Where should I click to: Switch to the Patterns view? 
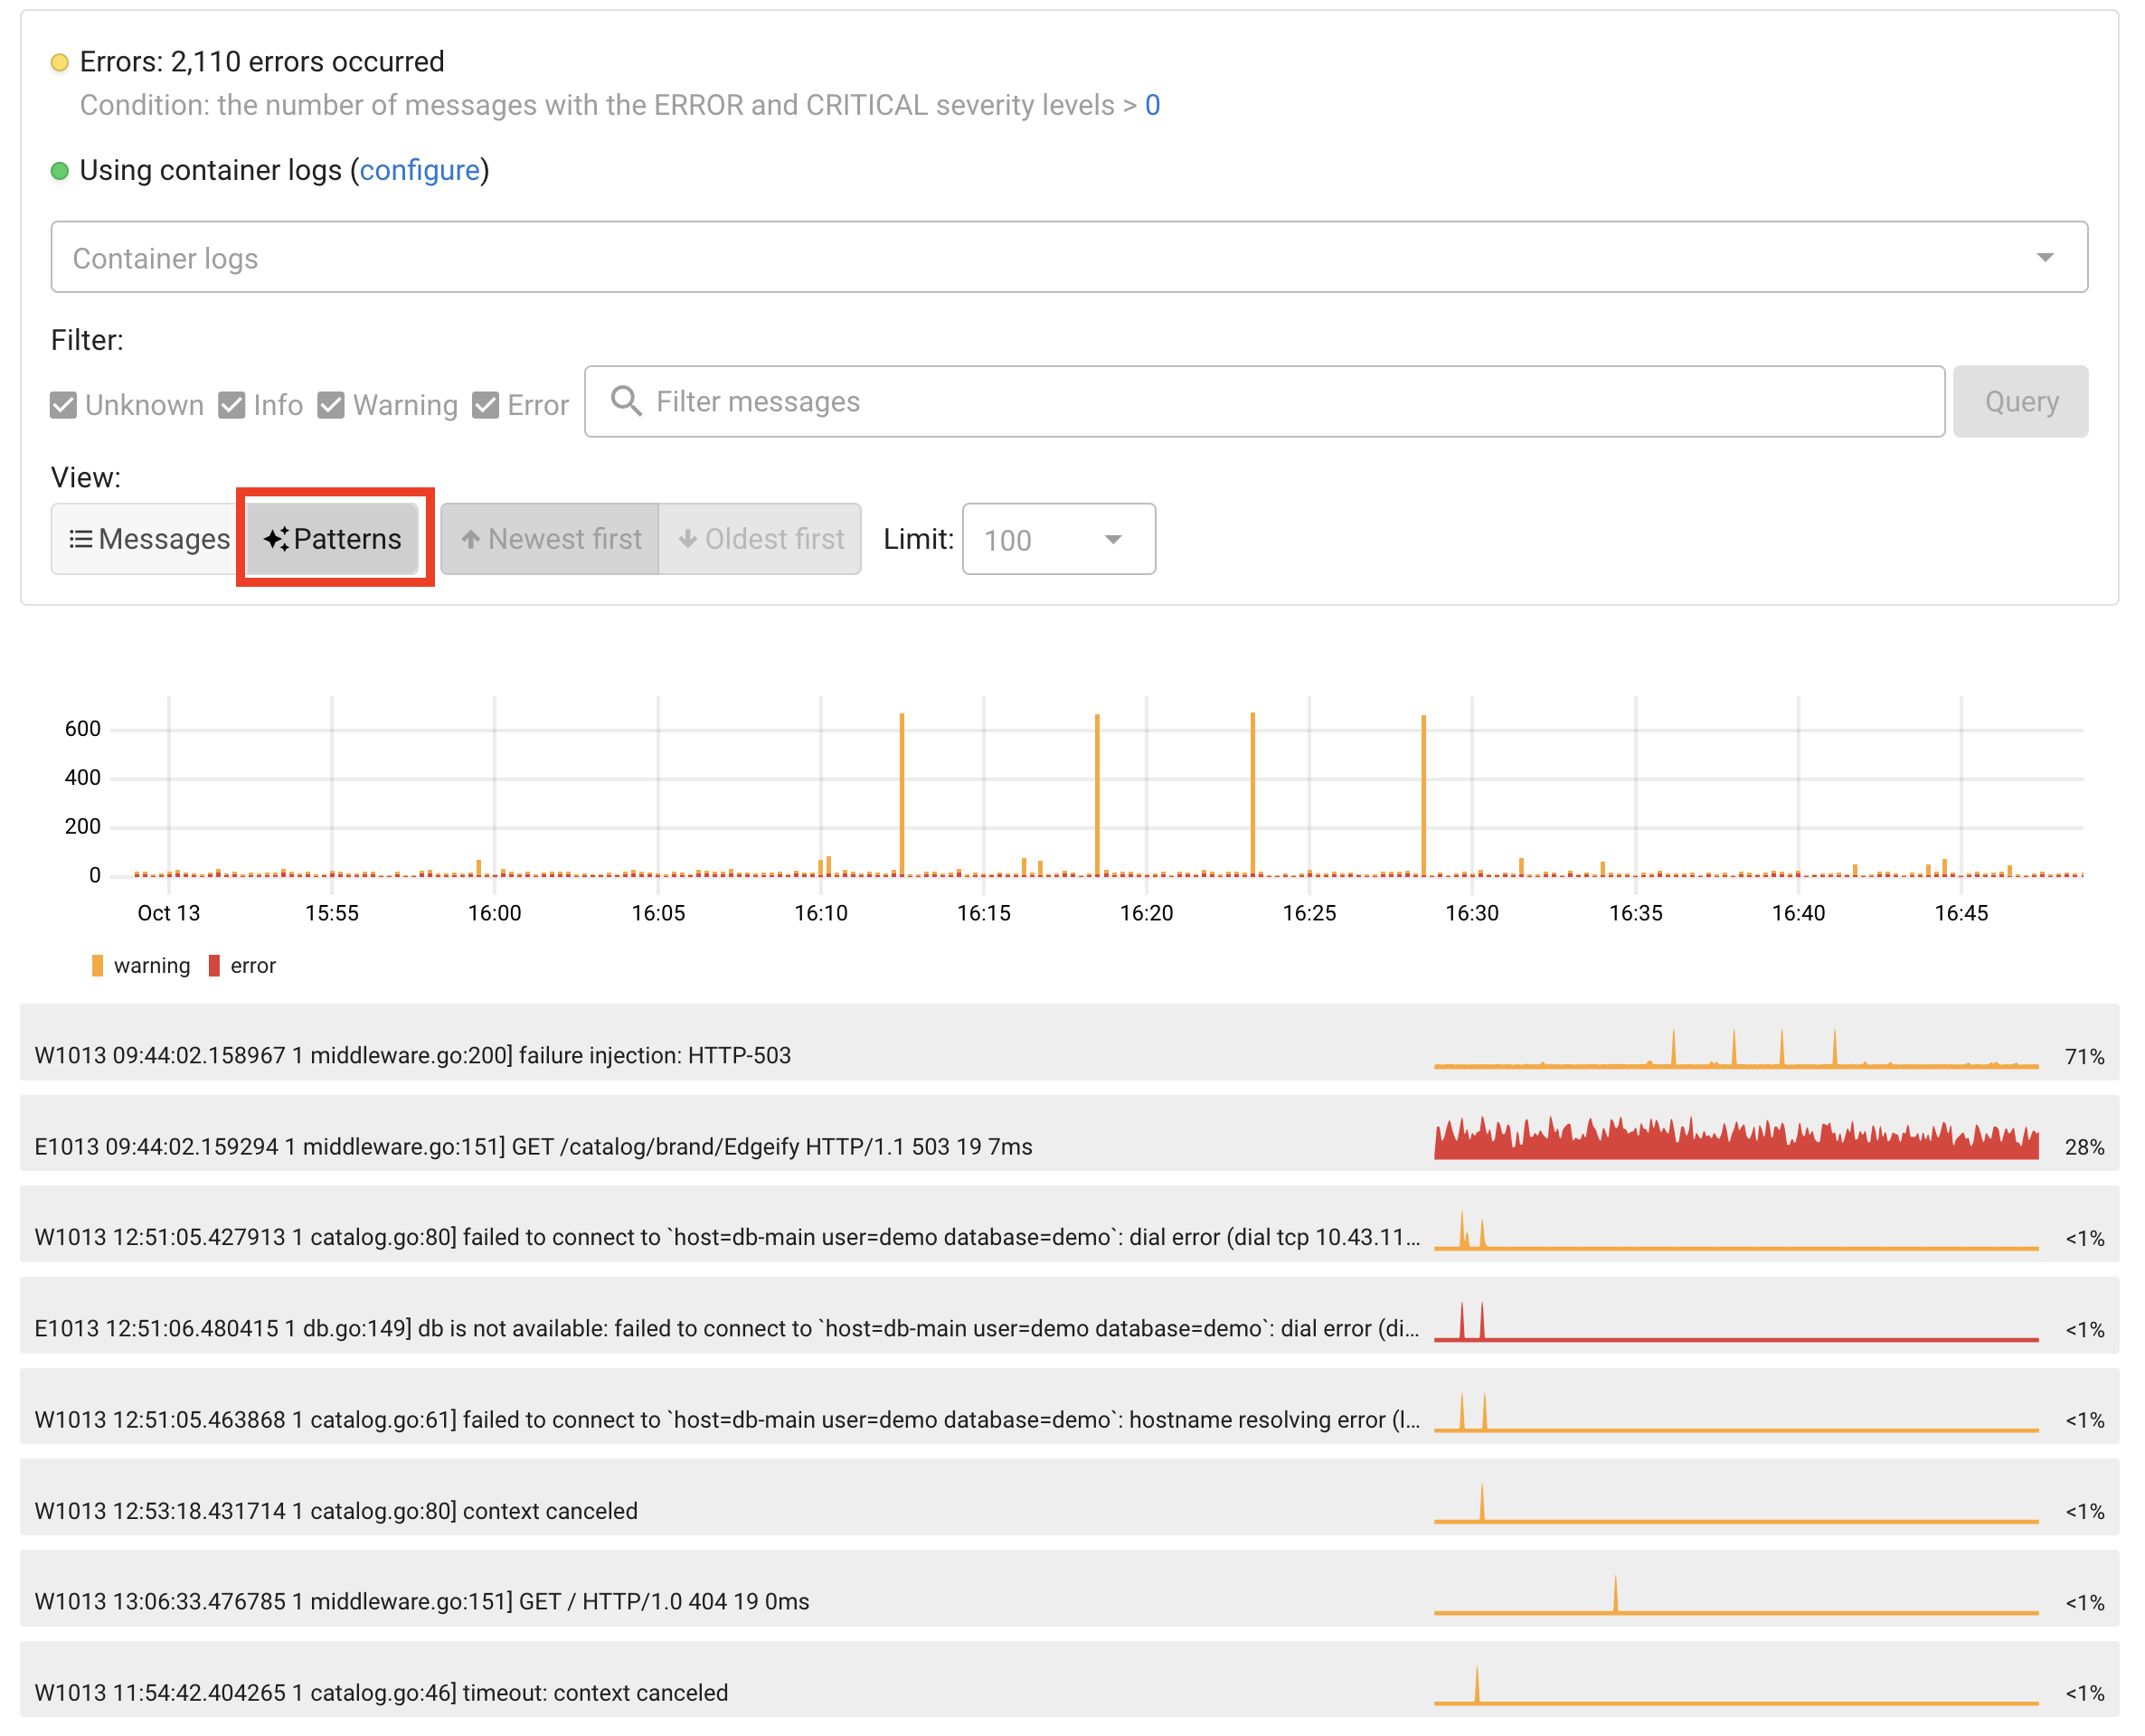pyautogui.click(x=332, y=539)
